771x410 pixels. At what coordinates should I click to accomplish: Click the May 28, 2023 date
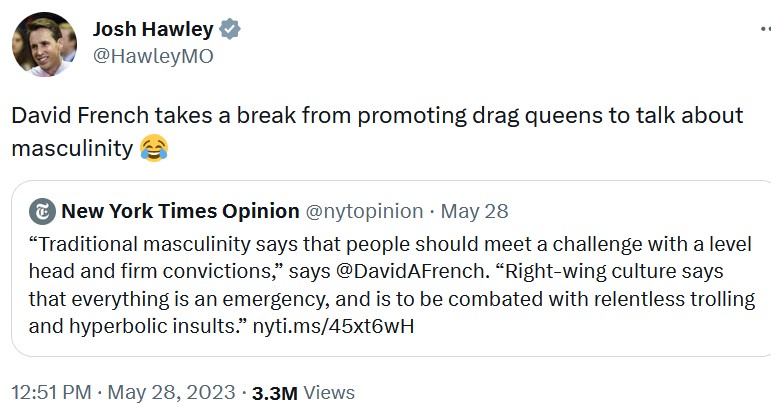172,393
